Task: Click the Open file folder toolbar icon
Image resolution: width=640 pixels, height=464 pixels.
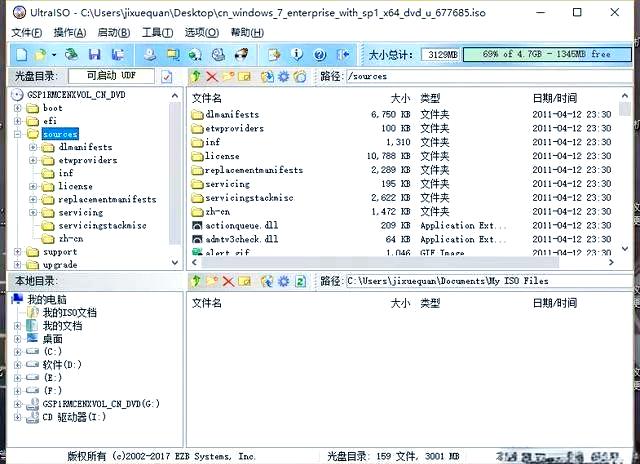Action: coord(40,54)
